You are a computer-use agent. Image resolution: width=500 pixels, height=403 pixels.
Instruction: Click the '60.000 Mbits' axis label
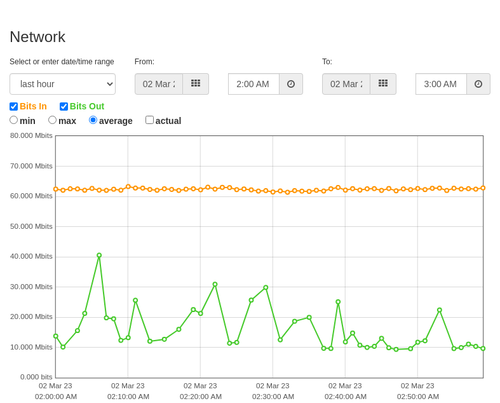coord(31,196)
